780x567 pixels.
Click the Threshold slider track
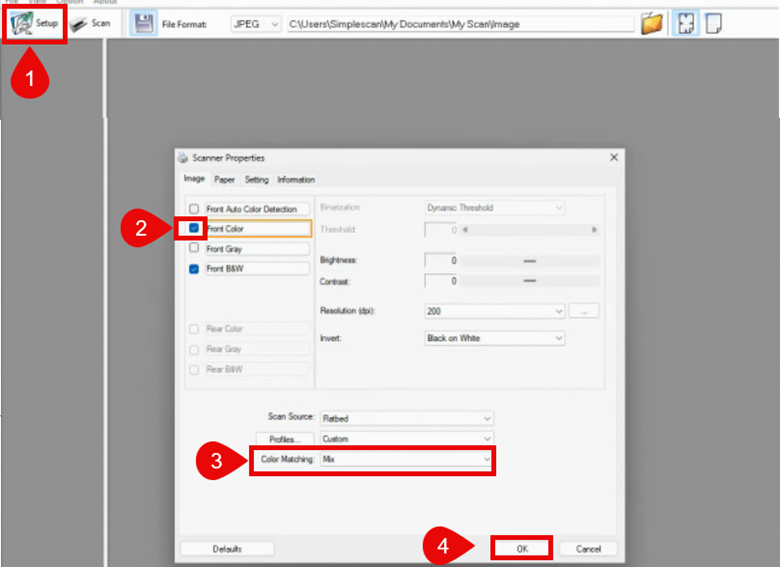(529, 230)
